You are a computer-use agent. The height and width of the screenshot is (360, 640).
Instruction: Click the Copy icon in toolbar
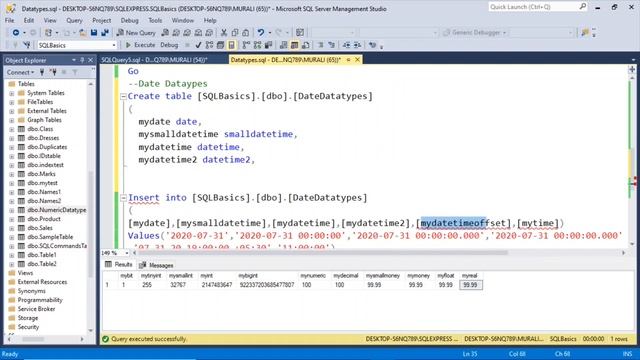pos(235,33)
